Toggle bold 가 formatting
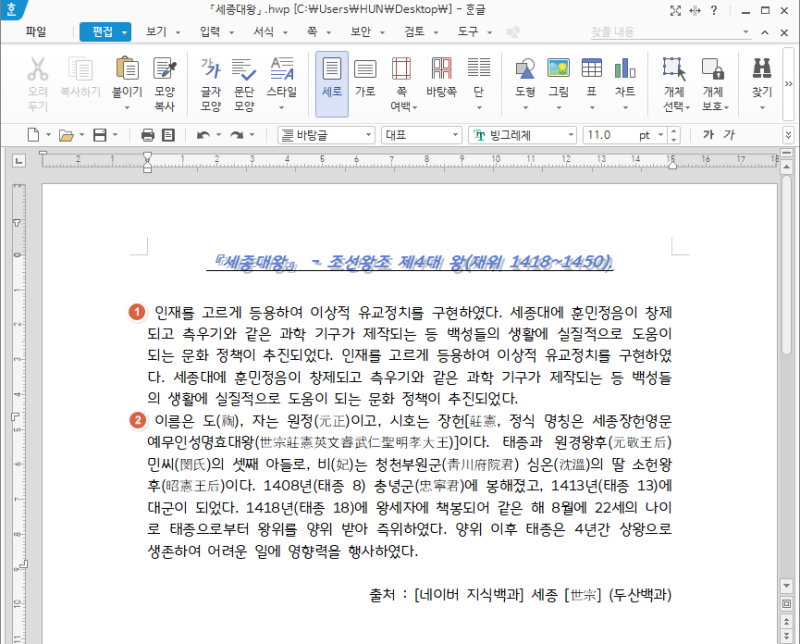 pyautogui.click(x=708, y=135)
